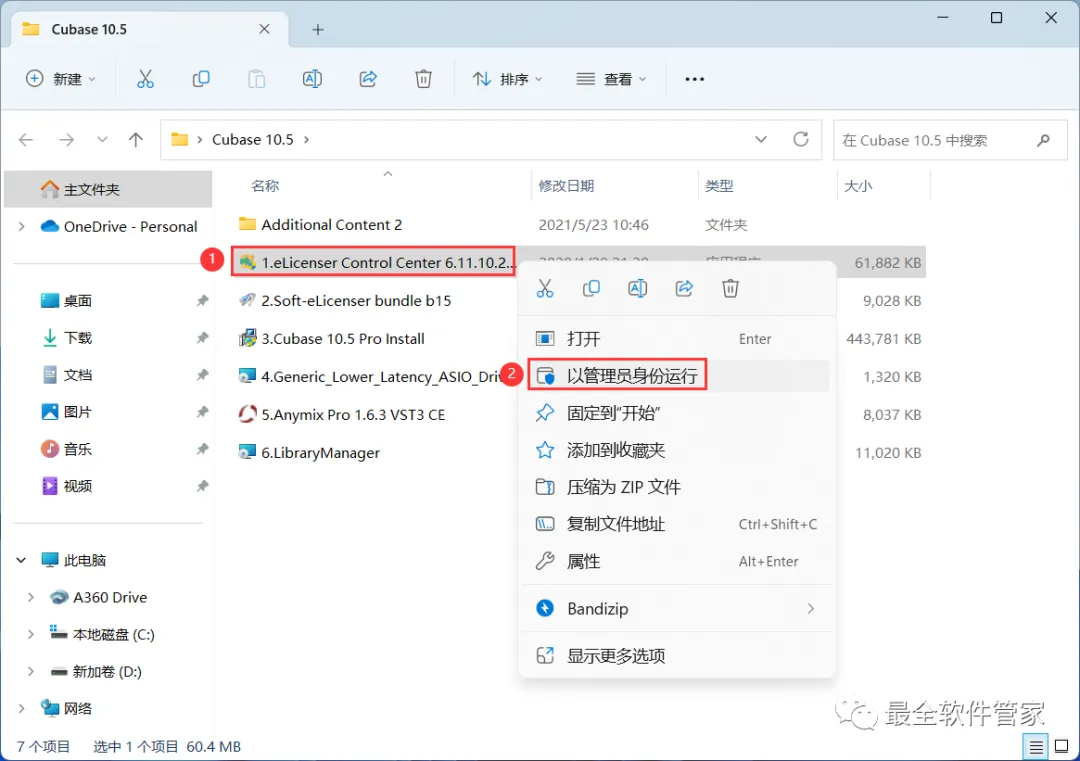Choose 打开 from context menu
The width and height of the screenshot is (1080, 761).
tap(676, 339)
